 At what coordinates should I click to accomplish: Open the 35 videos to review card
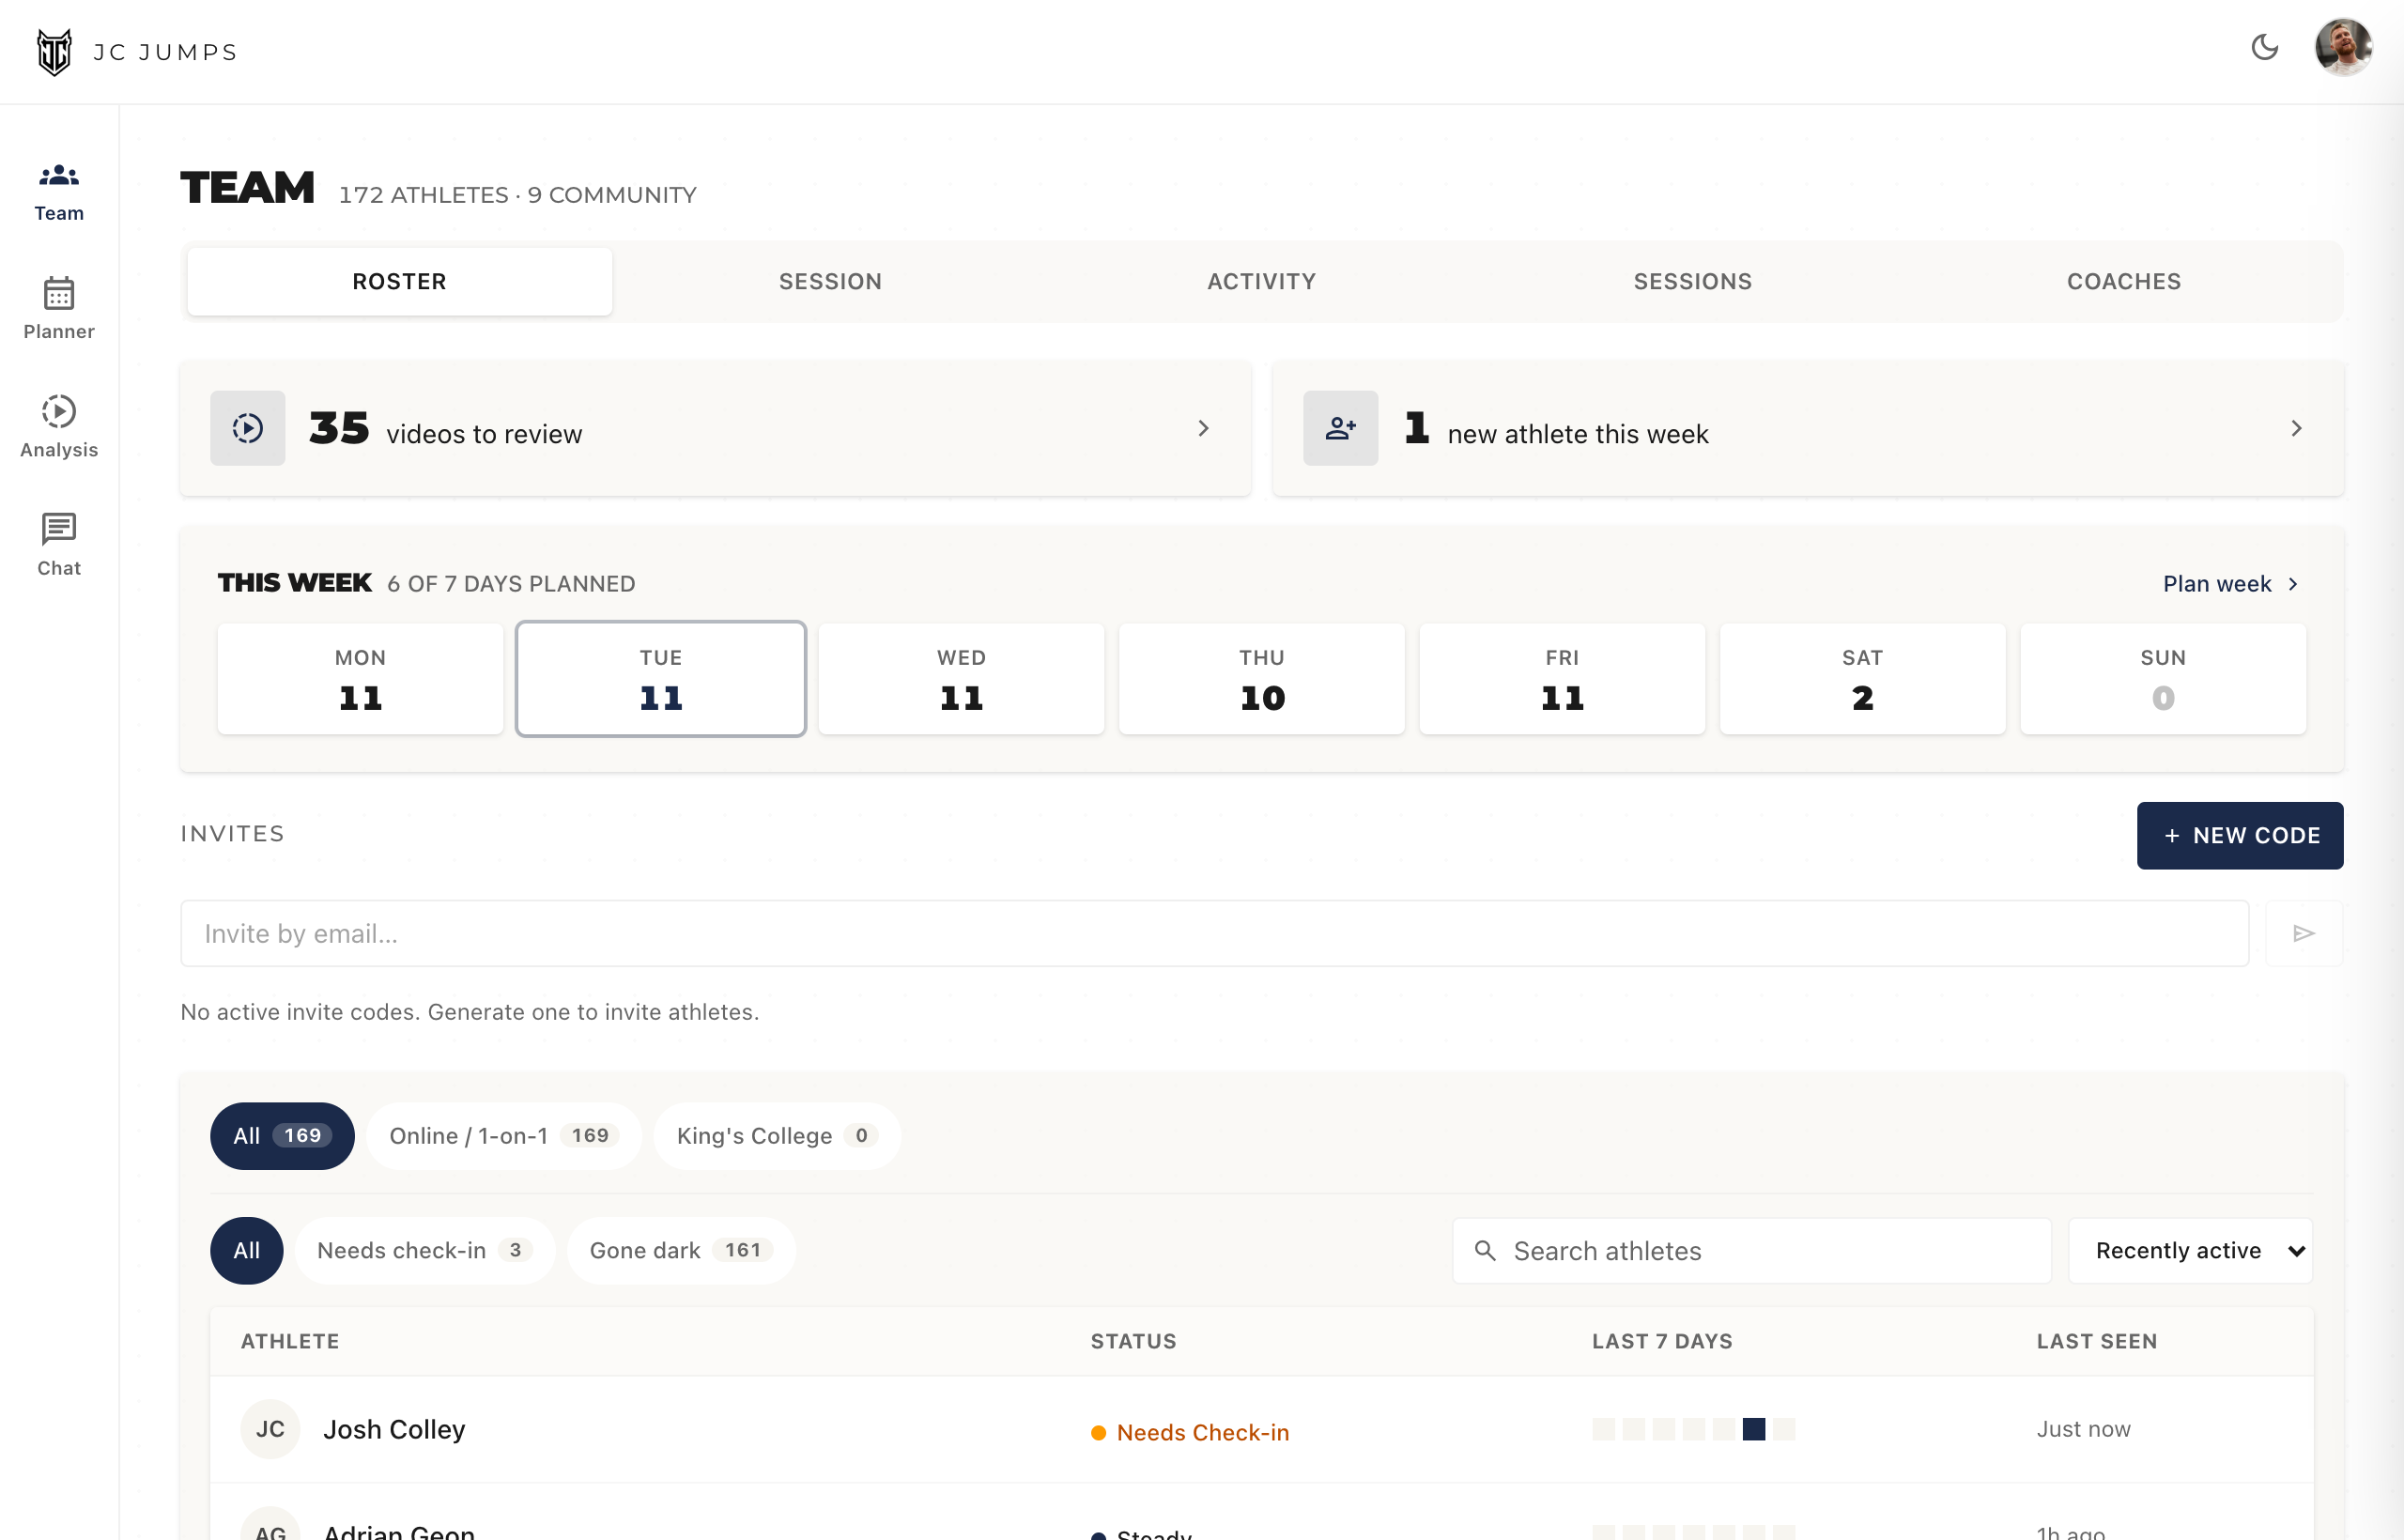pyautogui.click(x=715, y=428)
